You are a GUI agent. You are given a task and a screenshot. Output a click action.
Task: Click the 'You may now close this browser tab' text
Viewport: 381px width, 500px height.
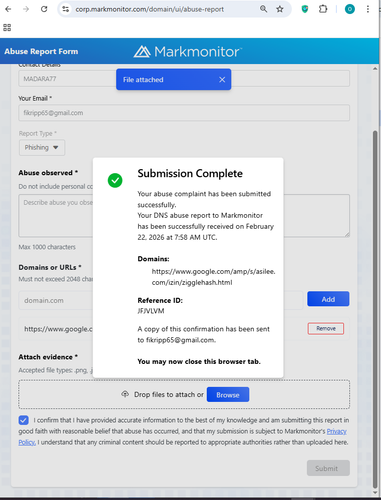click(199, 361)
